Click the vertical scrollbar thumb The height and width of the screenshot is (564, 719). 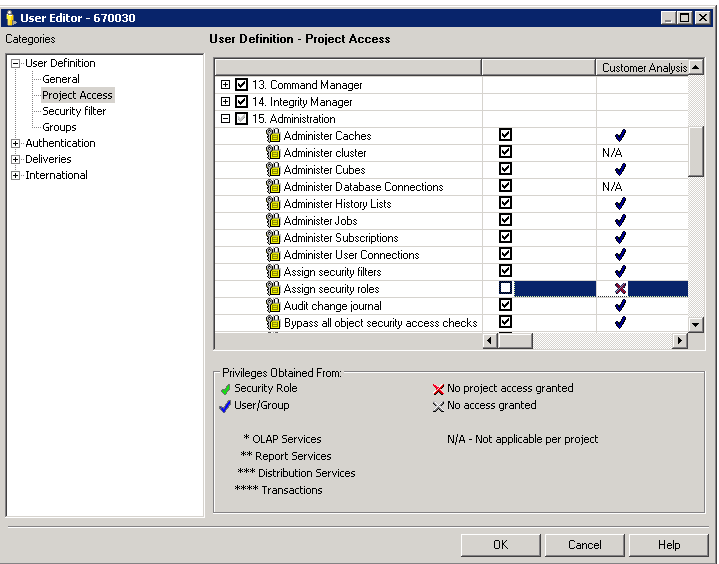696,151
